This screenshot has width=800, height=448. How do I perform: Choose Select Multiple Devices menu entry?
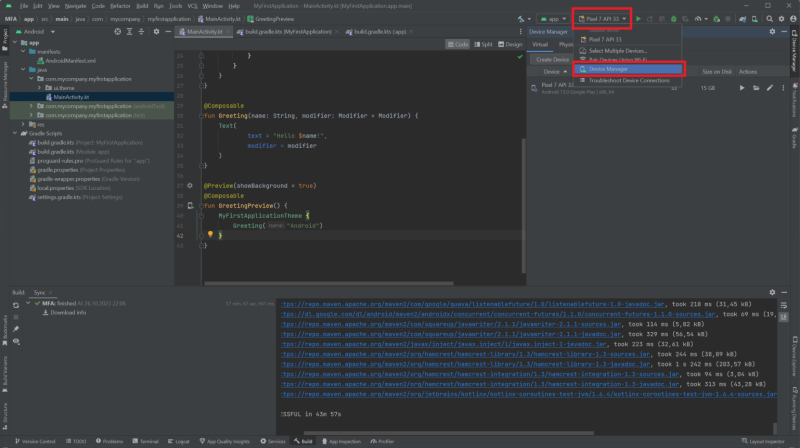click(x=628, y=51)
